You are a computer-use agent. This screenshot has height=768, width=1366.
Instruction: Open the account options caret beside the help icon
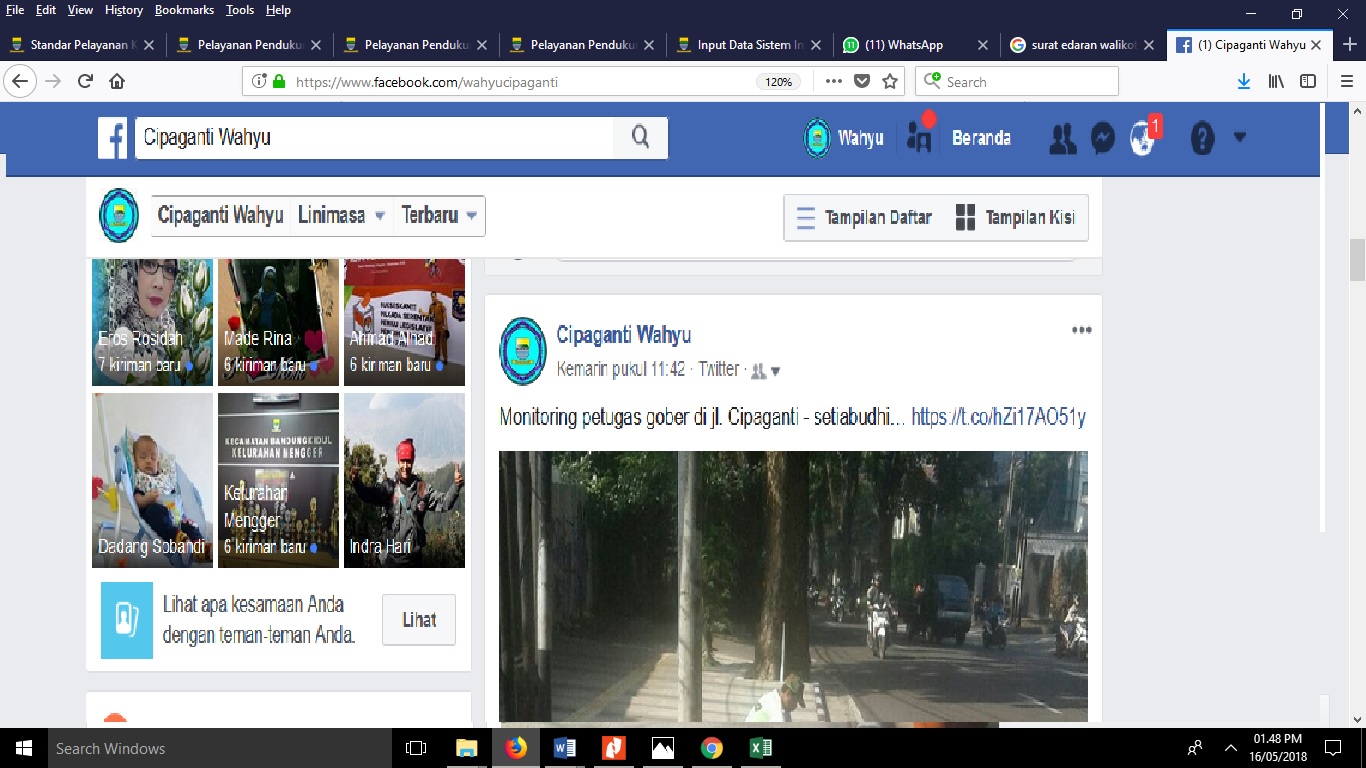(1240, 137)
